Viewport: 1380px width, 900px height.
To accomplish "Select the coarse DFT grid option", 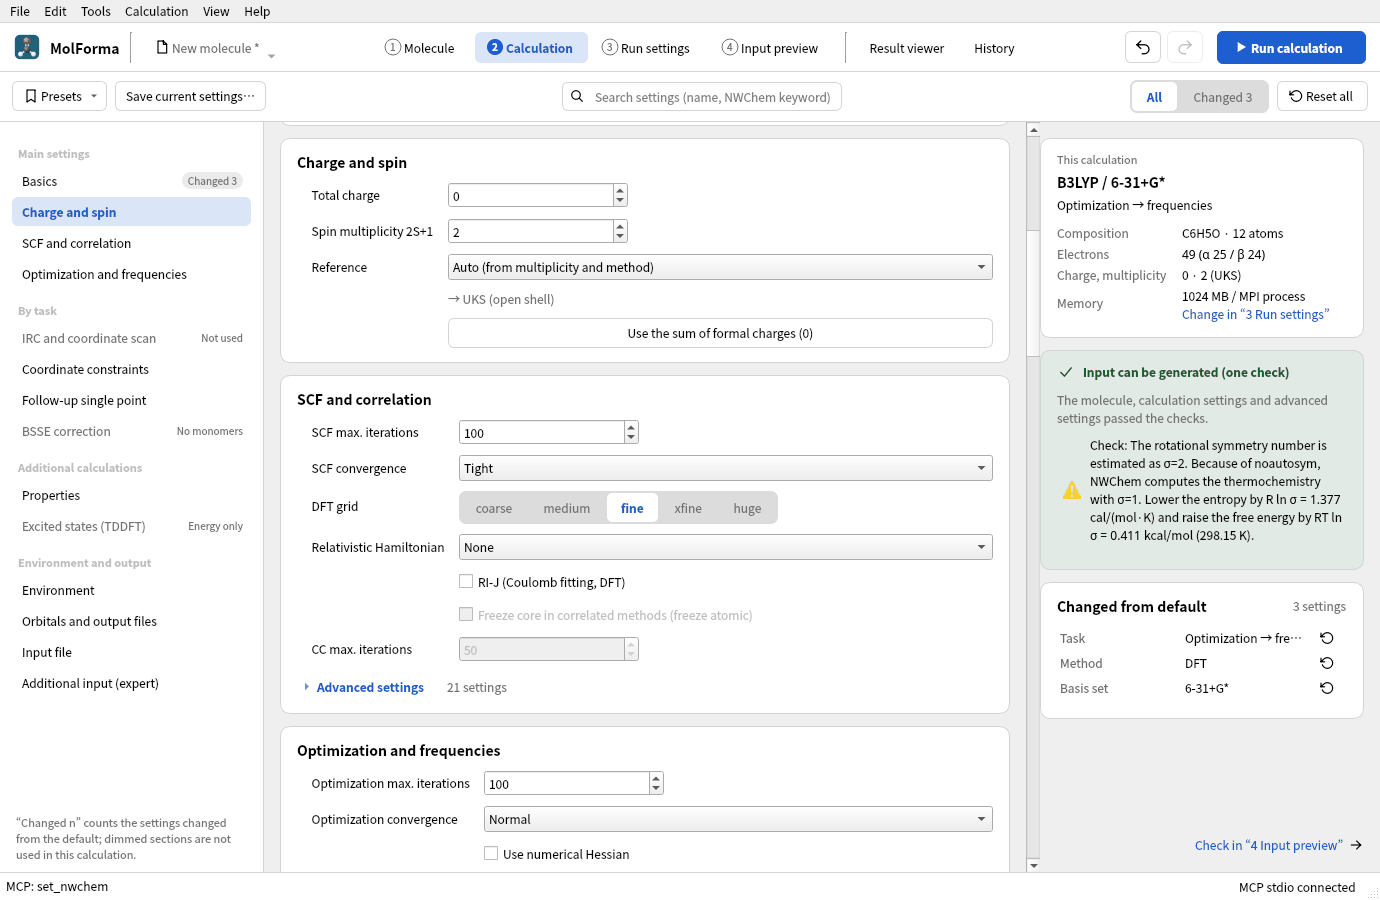I will point(494,508).
